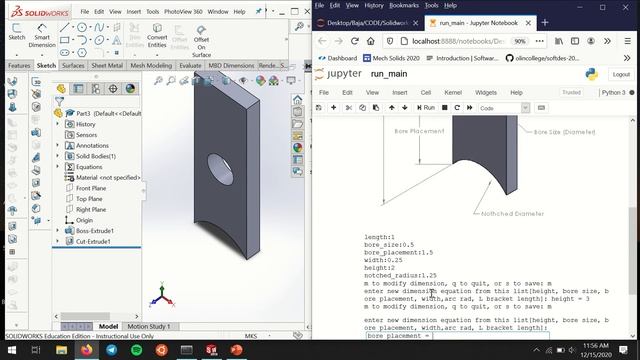Reload the Firefox page
This screenshot has width=640, height=360.
click(x=355, y=41)
